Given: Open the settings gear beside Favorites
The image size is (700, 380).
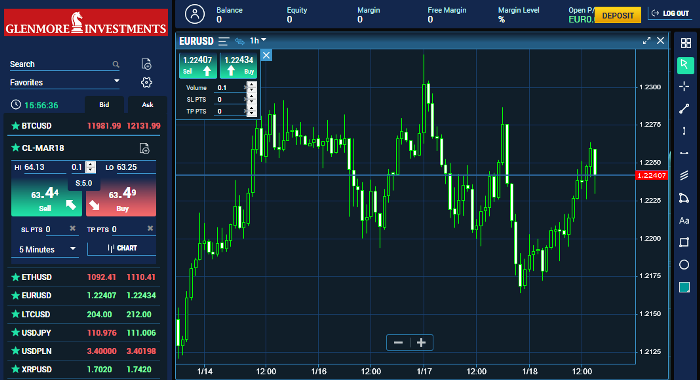Looking at the screenshot, I should click(x=146, y=82).
